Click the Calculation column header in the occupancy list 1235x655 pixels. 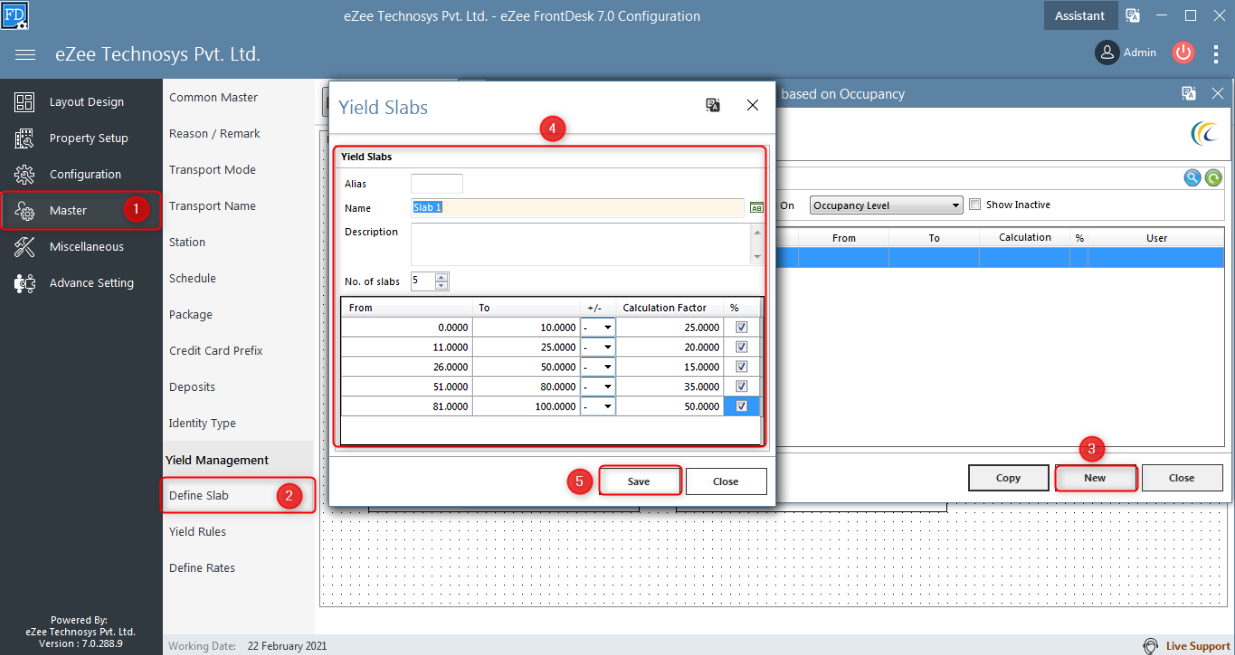(x=1025, y=238)
